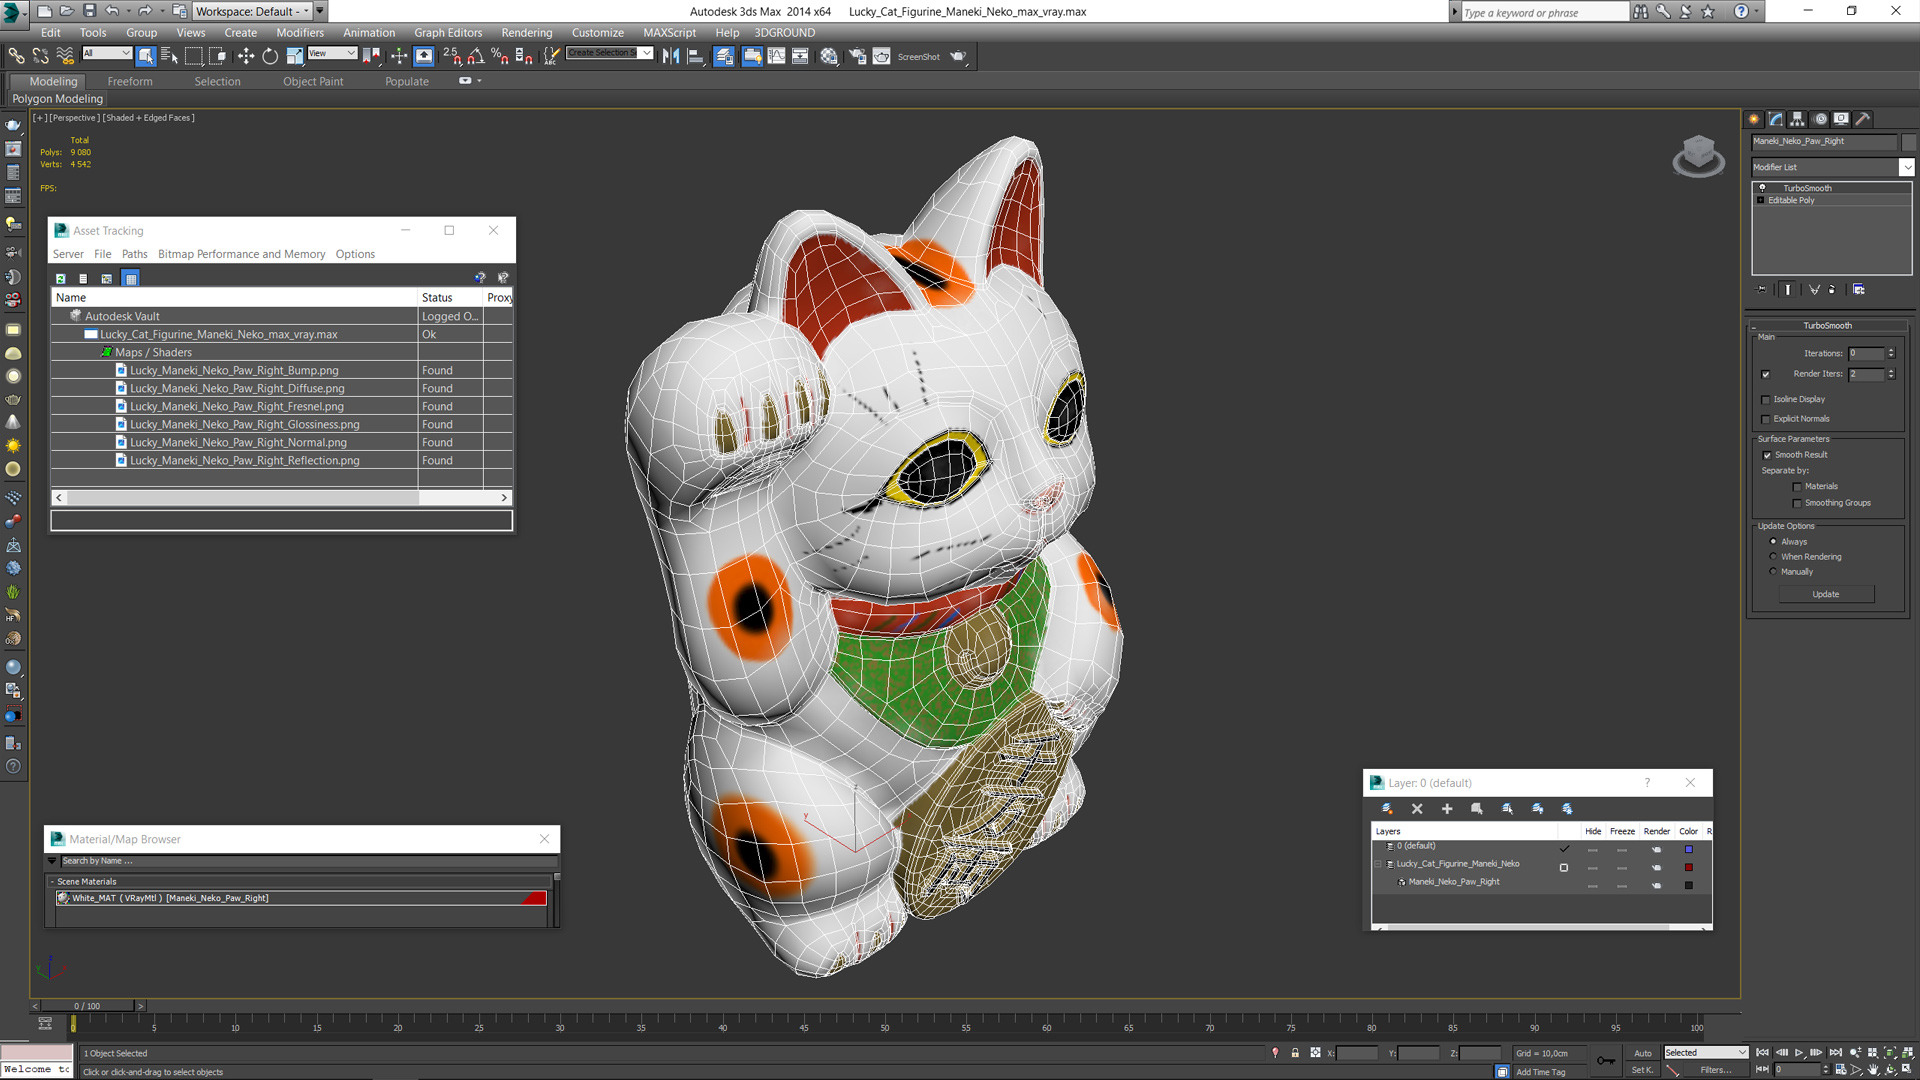Open the View reference coordinate dropdown
Viewport: 1920px width, 1080px height.
332,54
